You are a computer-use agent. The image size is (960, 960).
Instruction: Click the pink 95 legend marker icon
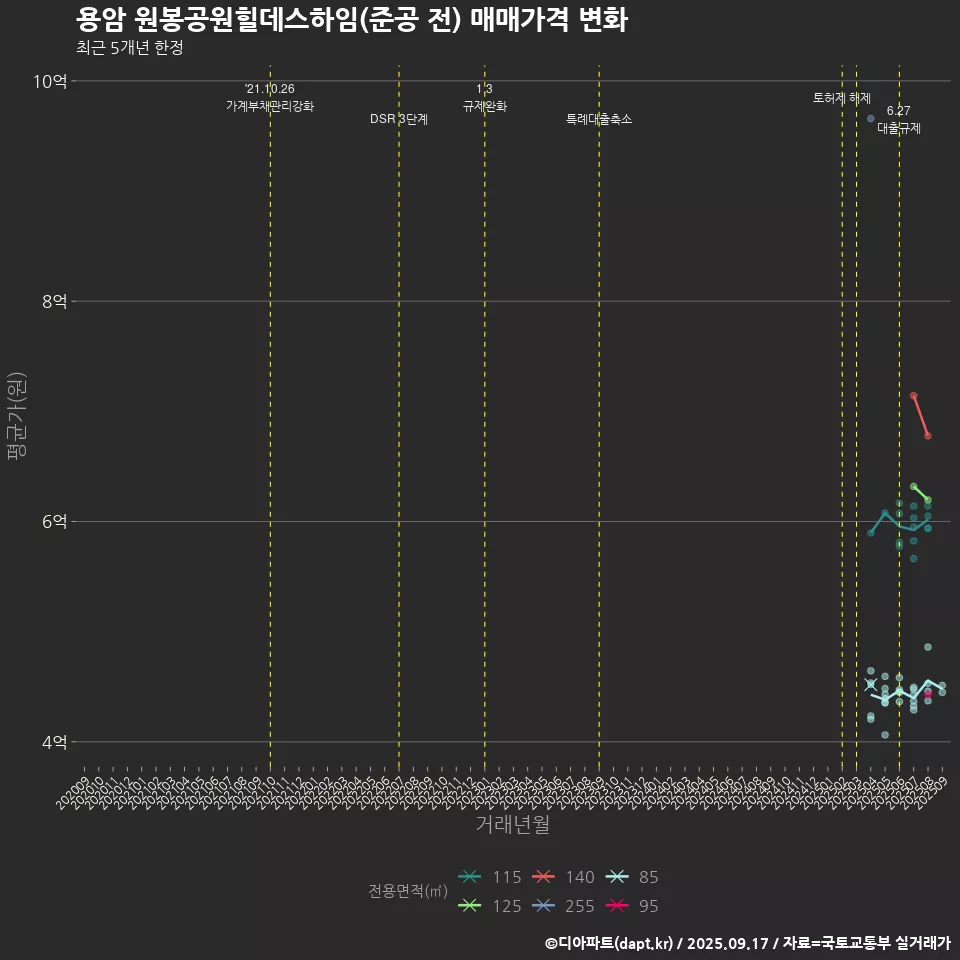pyautogui.click(x=617, y=906)
